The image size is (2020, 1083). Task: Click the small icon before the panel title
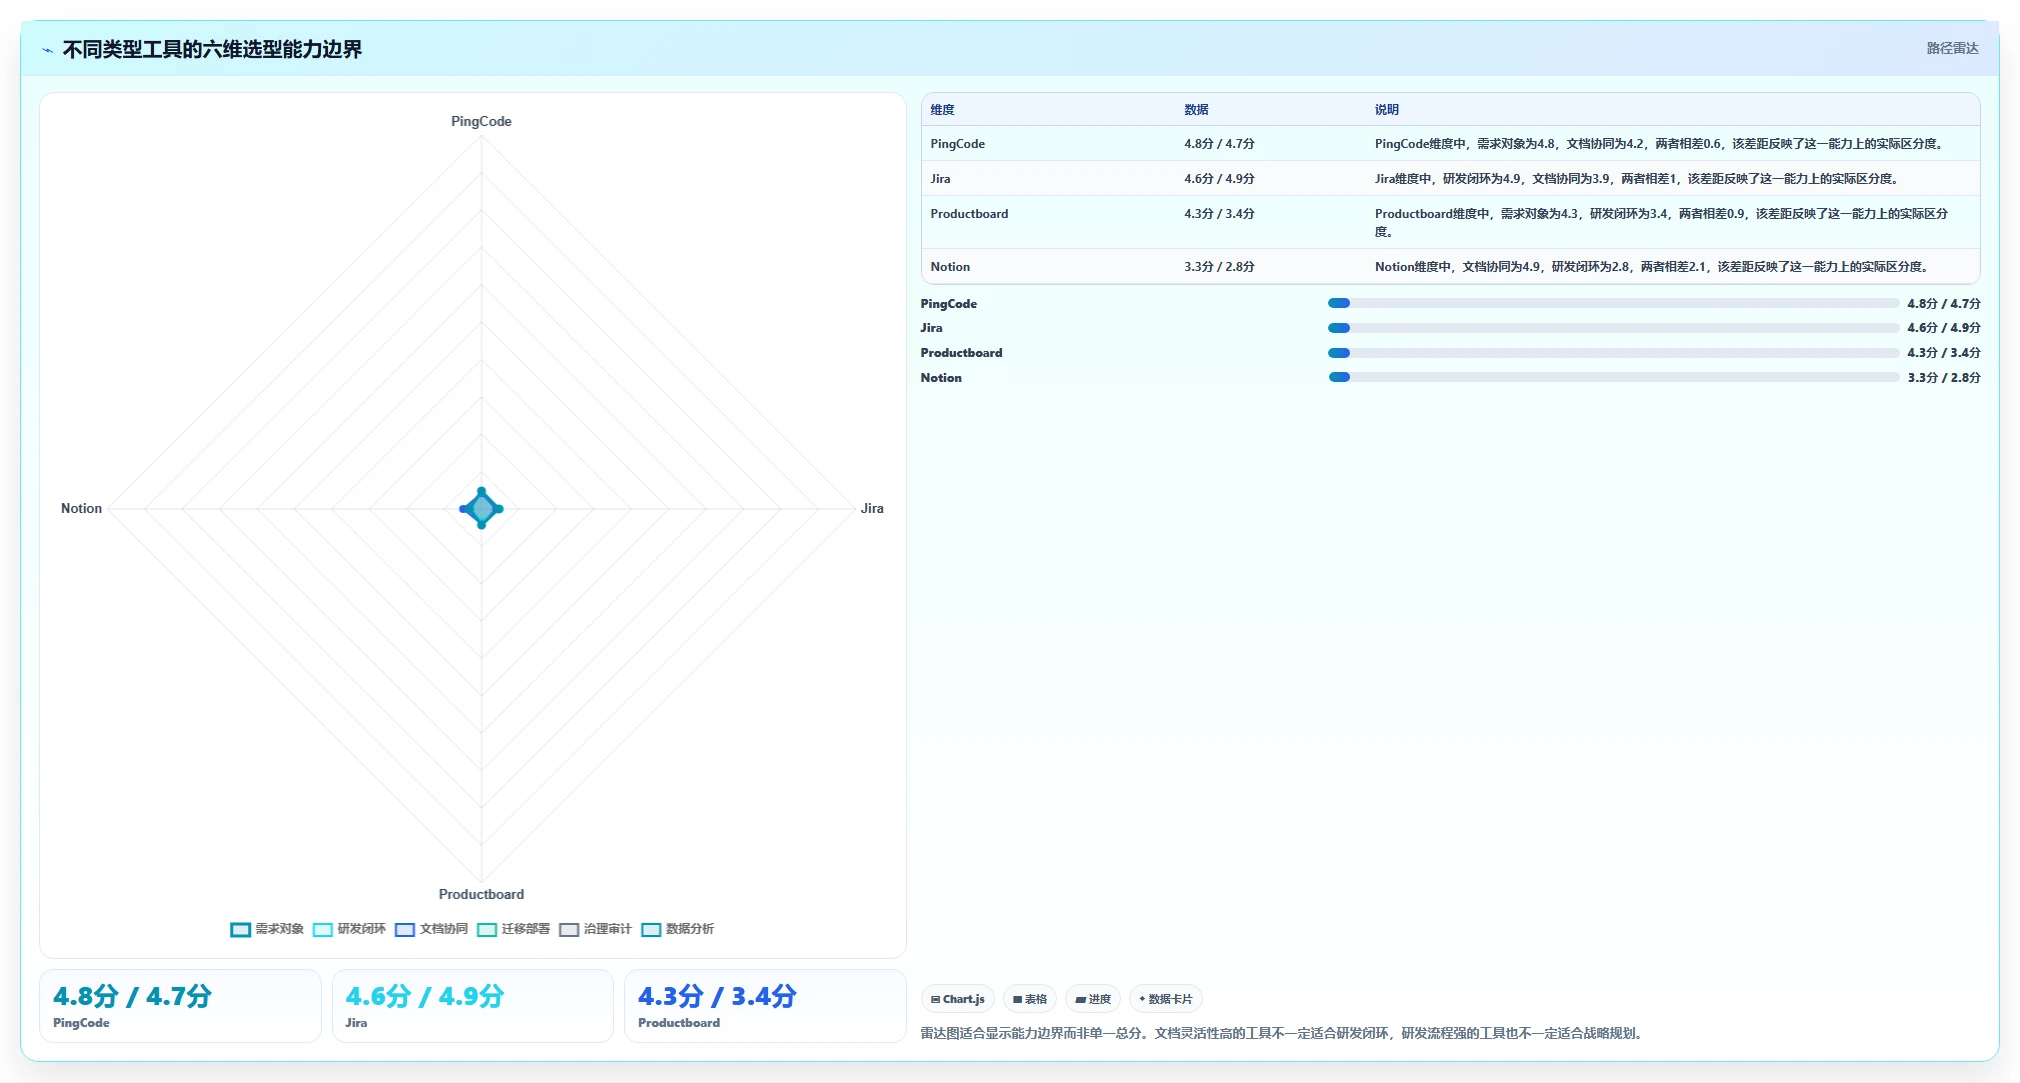click(x=47, y=50)
